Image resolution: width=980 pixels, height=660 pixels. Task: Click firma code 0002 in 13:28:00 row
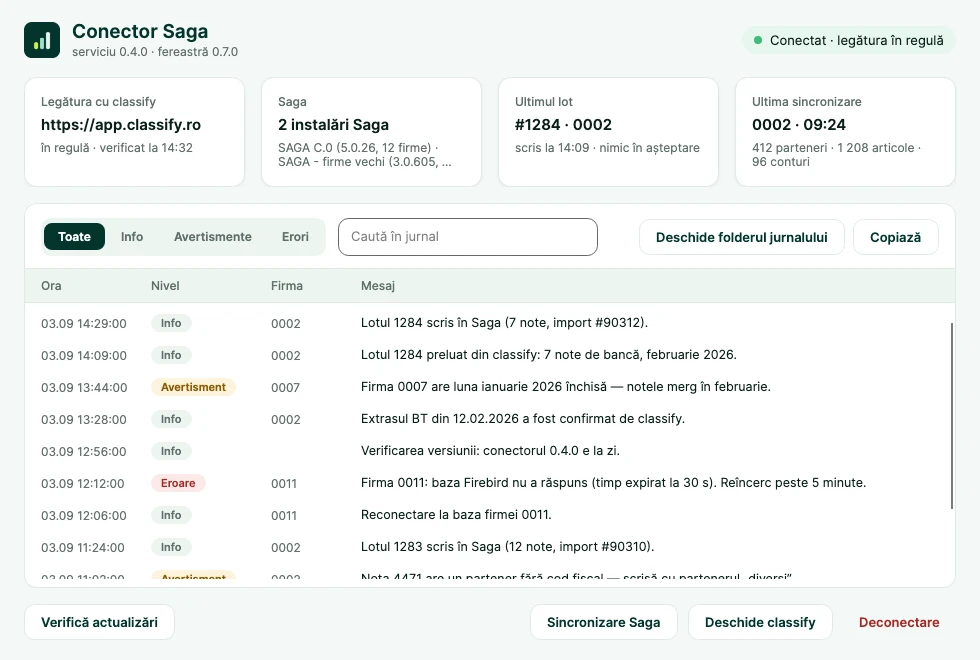(x=286, y=419)
